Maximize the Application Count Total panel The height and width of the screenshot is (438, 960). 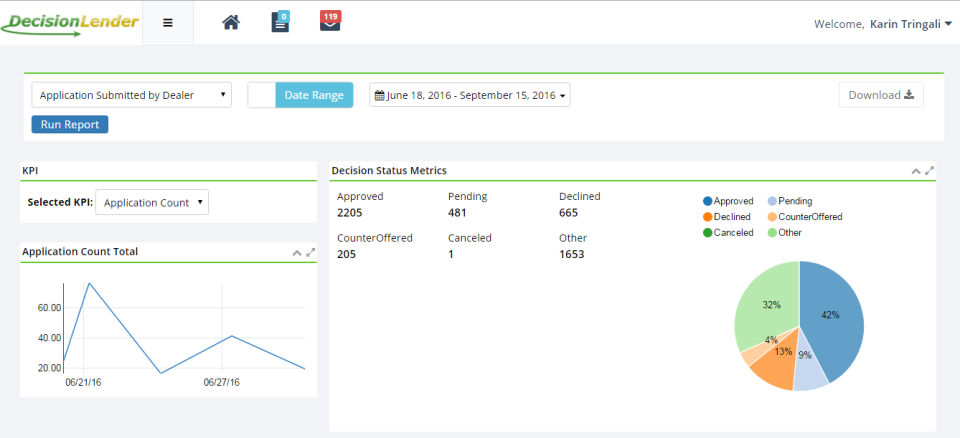pyautogui.click(x=311, y=253)
